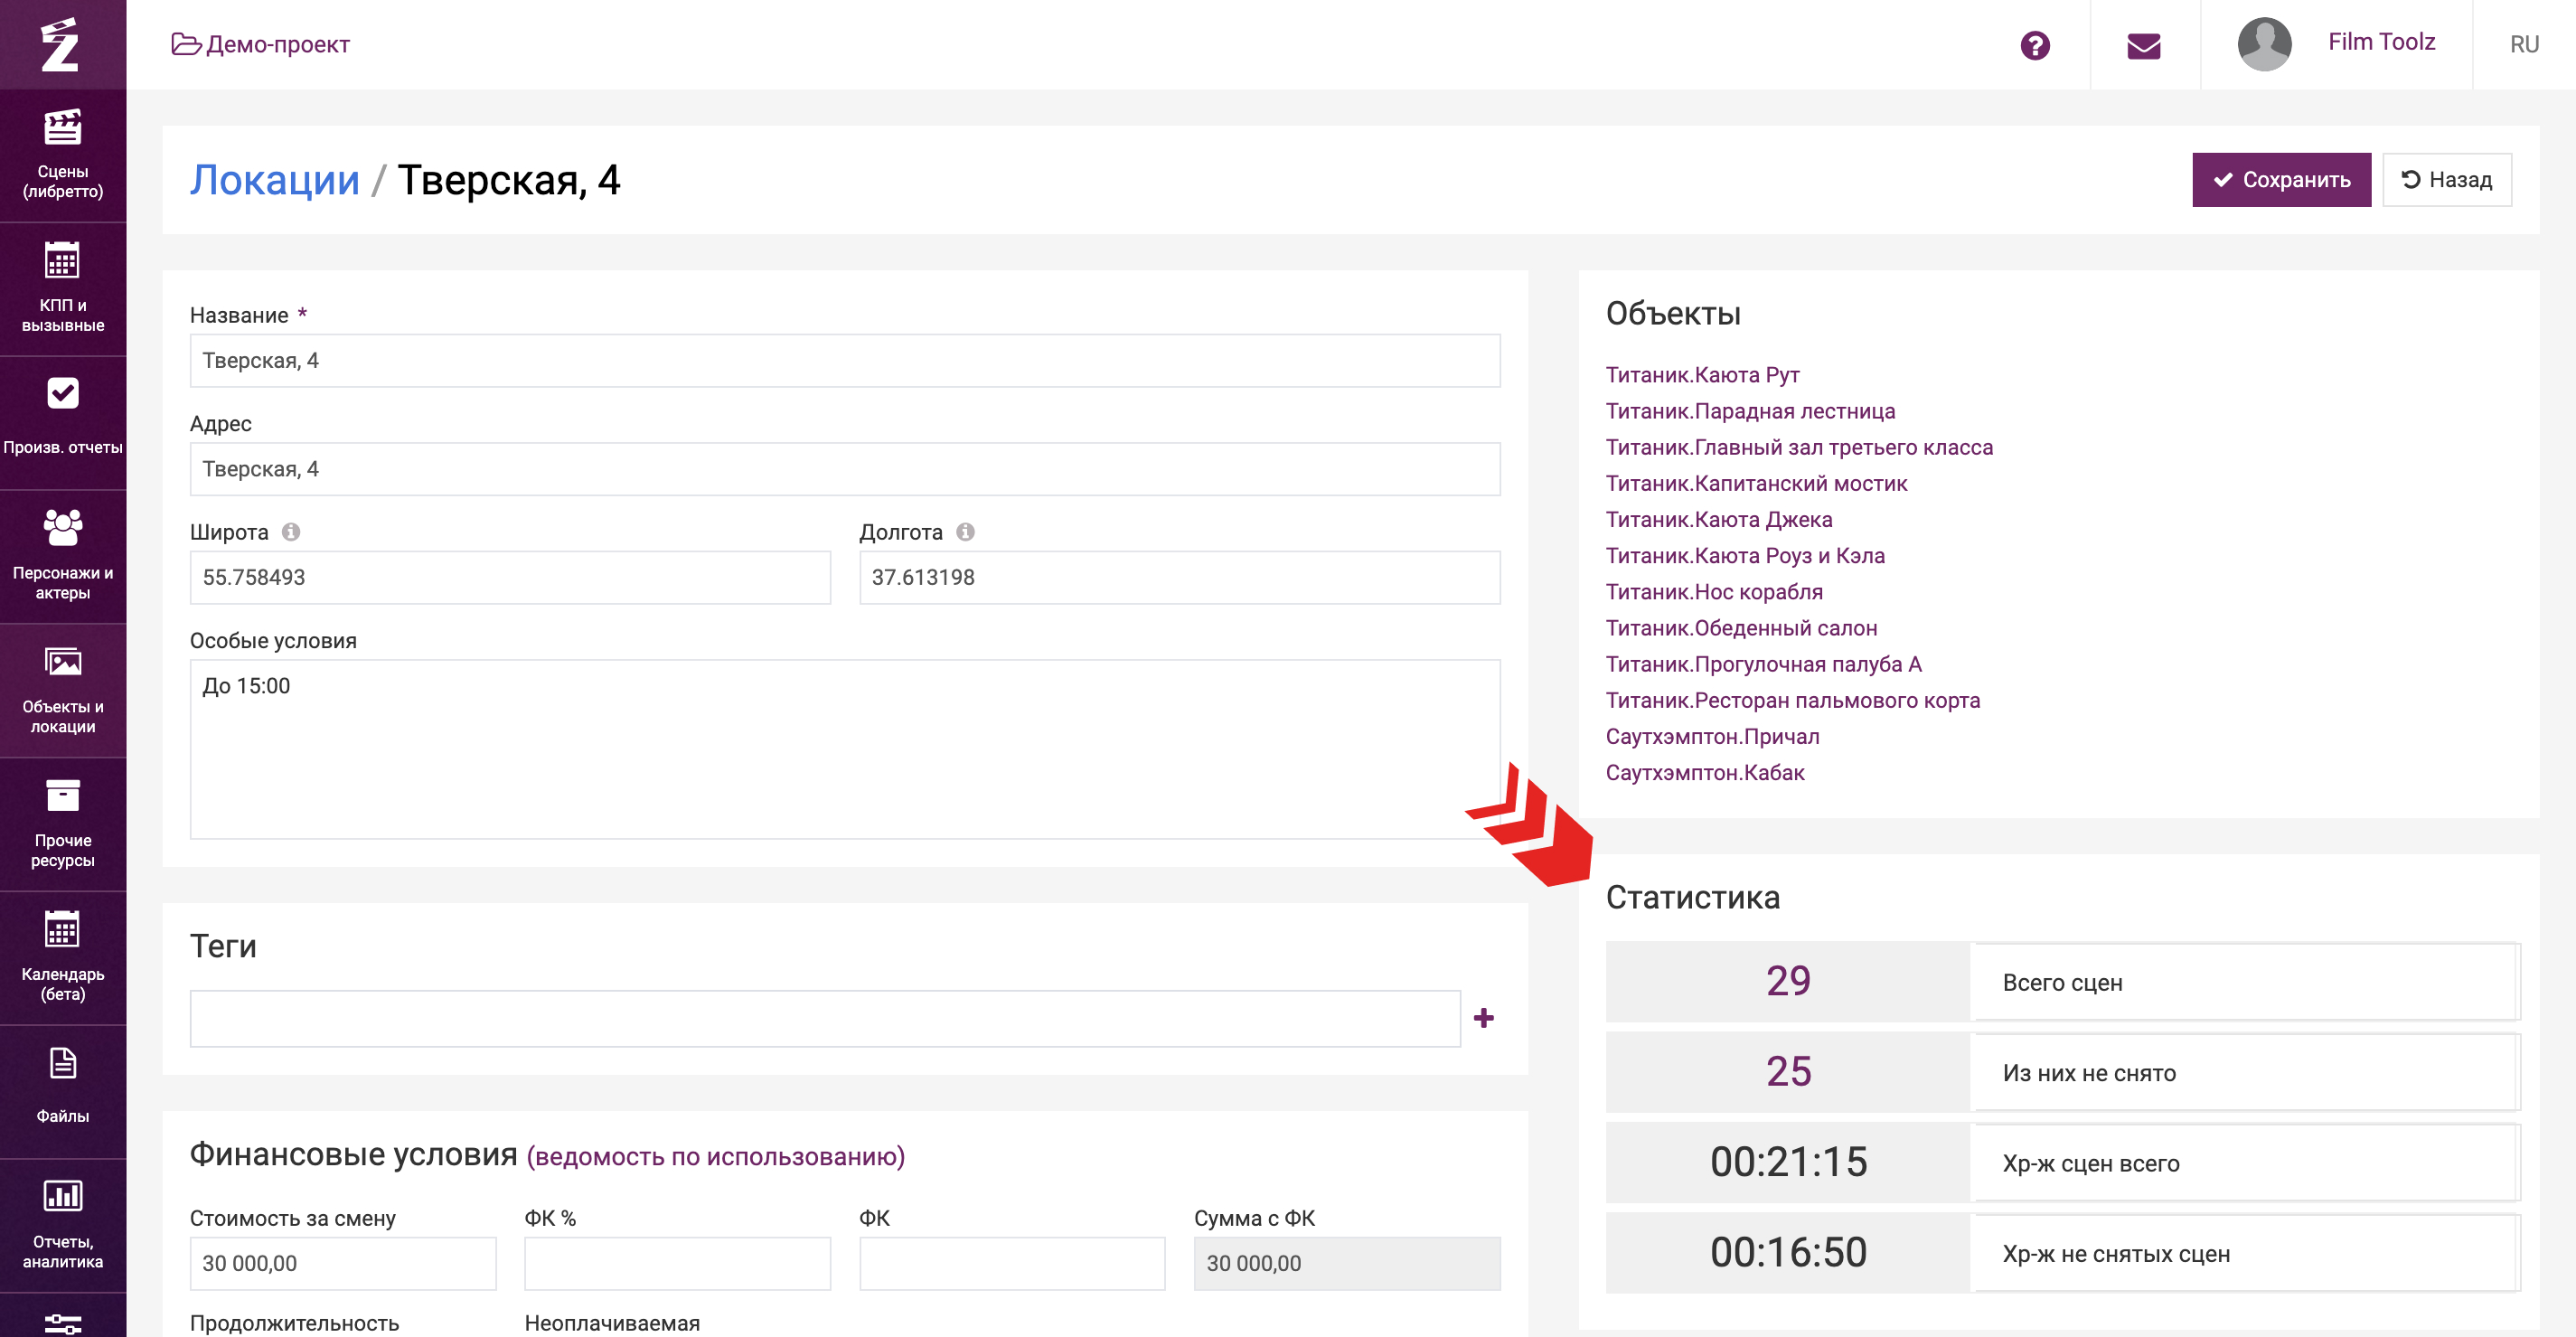
Task: Open Прочие ресурсы sidebar section
Action: click(x=63, y=825)
